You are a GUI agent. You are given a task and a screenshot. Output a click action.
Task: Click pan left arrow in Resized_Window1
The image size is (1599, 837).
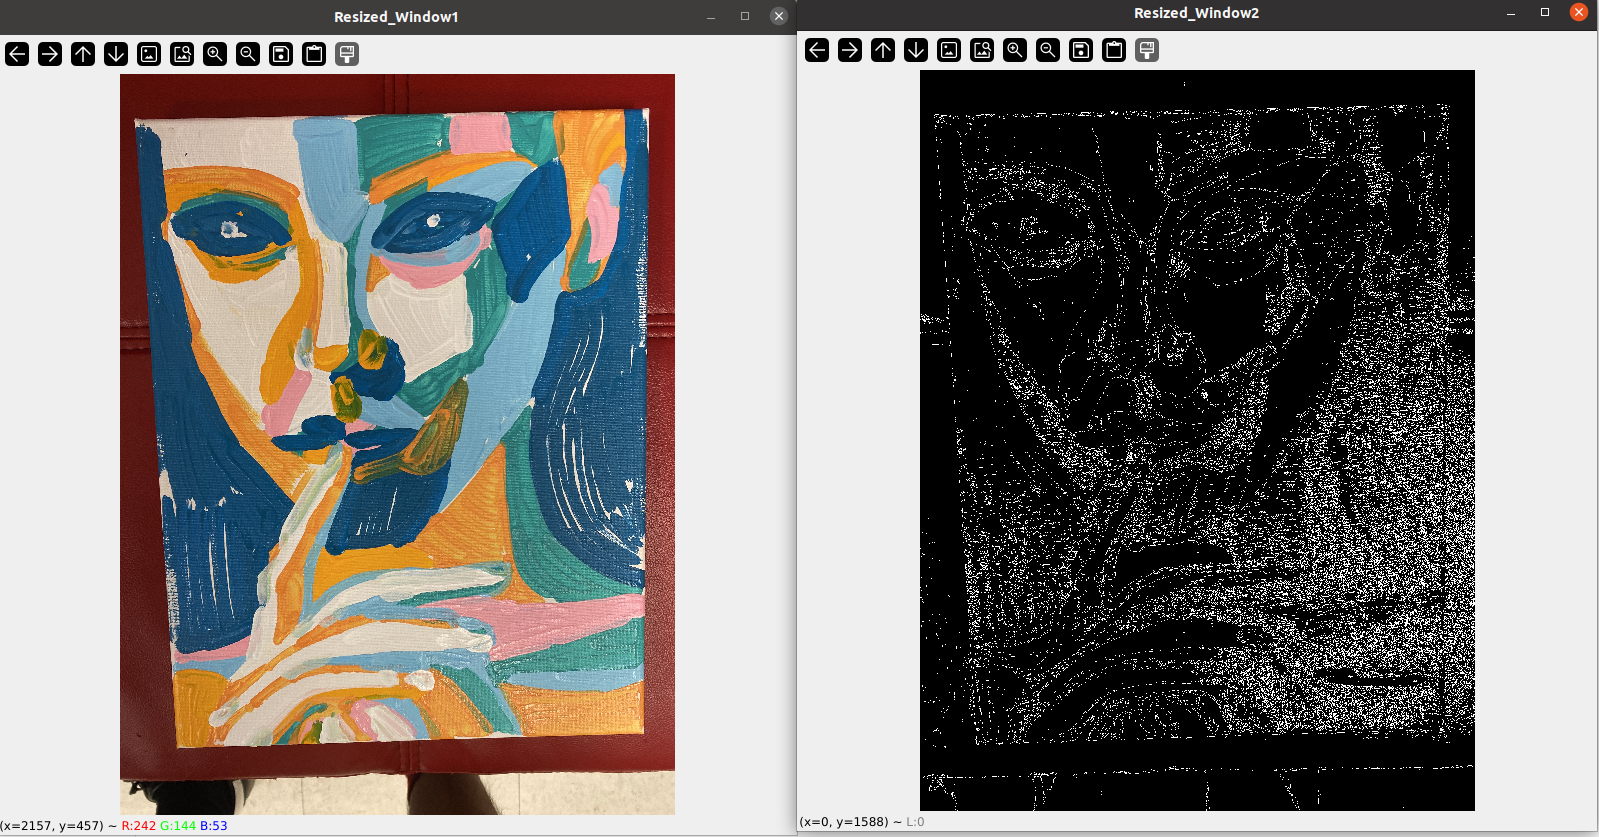tap(17, 54)
